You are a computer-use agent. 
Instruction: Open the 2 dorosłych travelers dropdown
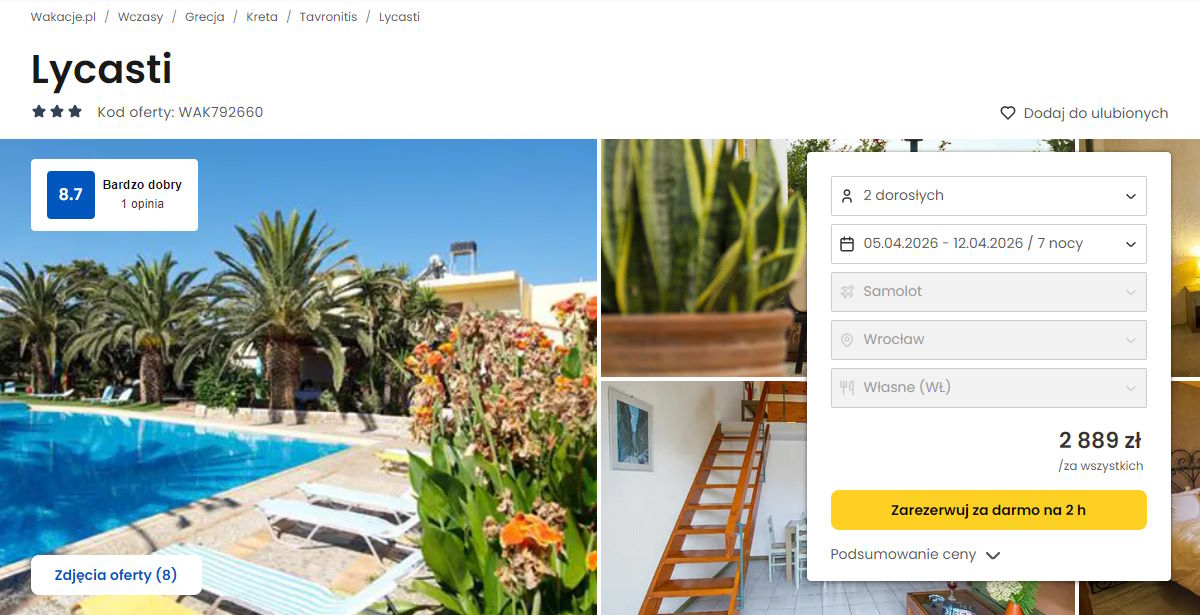pyautogui.click(x=989, y=196)
